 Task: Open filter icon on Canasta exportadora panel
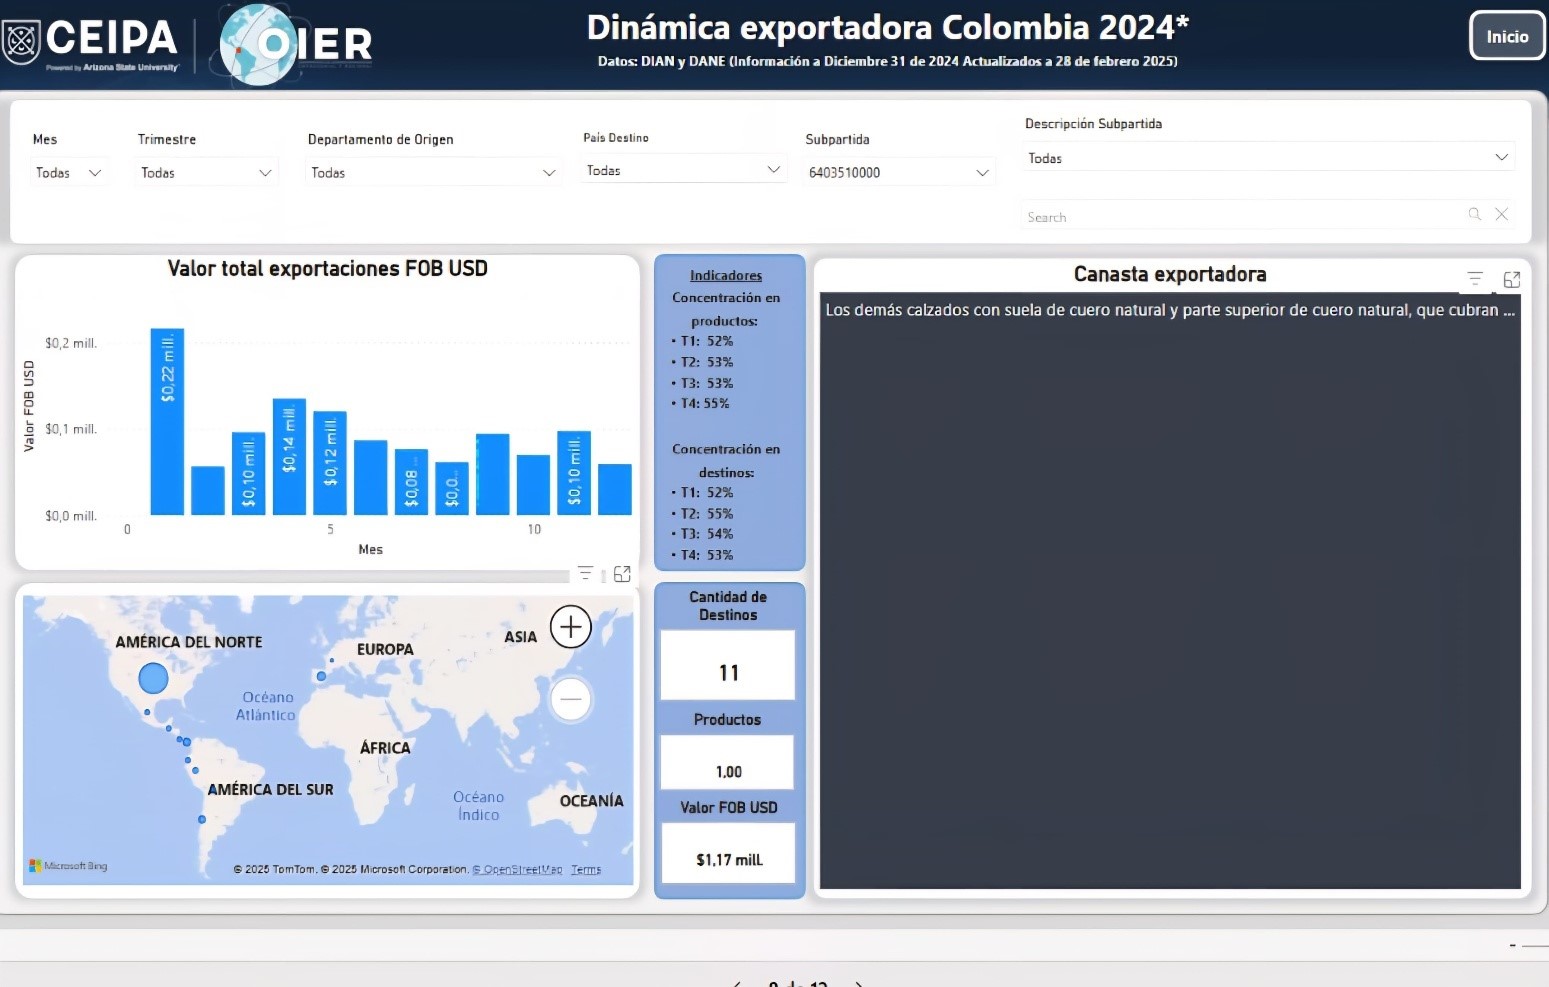[1475, 279]
